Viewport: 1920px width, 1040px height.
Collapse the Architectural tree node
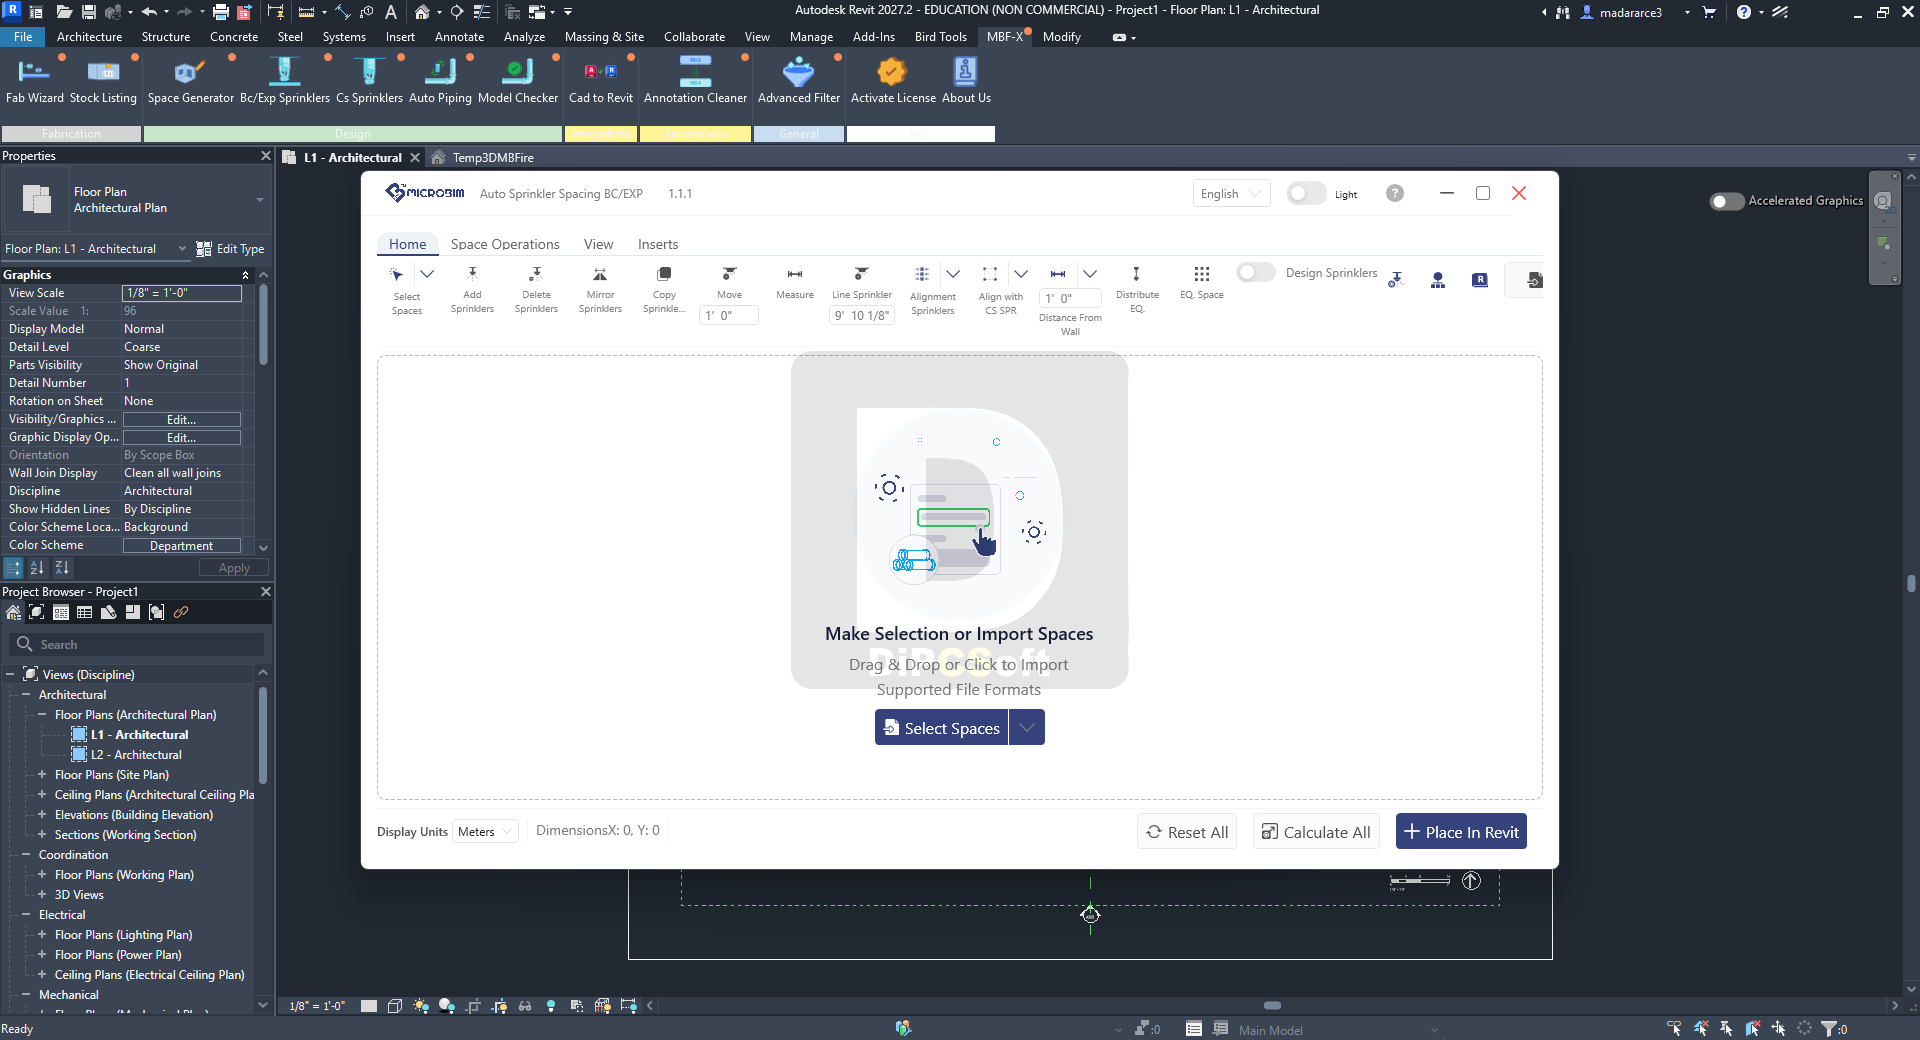tap(26, 694)
